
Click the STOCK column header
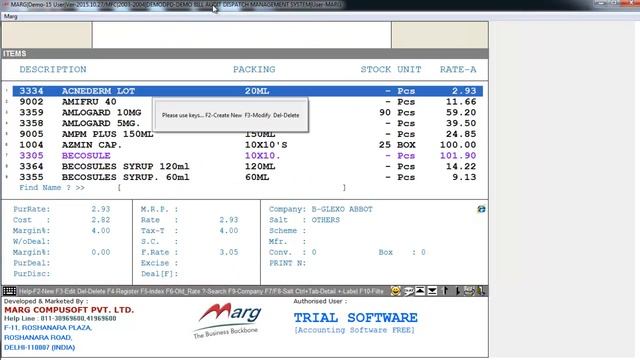click(x=376, y=69)
